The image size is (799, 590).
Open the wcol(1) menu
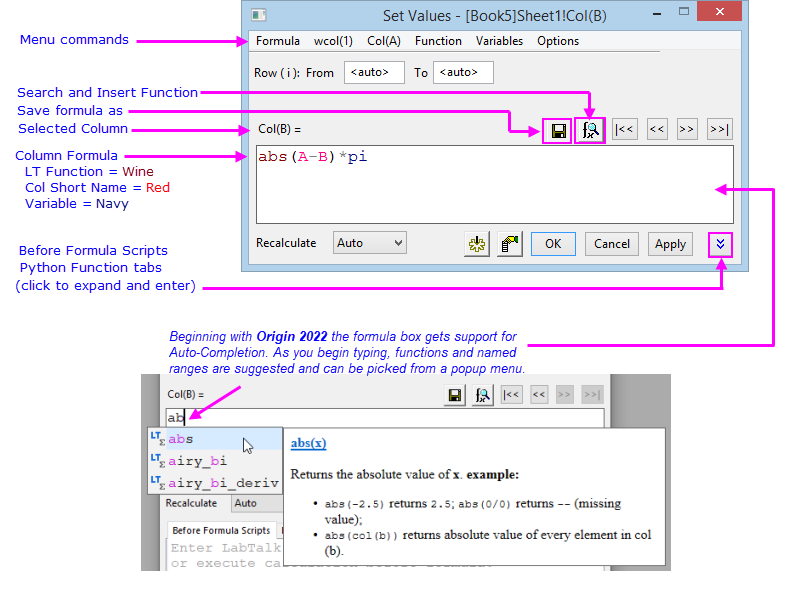point(333,41)
